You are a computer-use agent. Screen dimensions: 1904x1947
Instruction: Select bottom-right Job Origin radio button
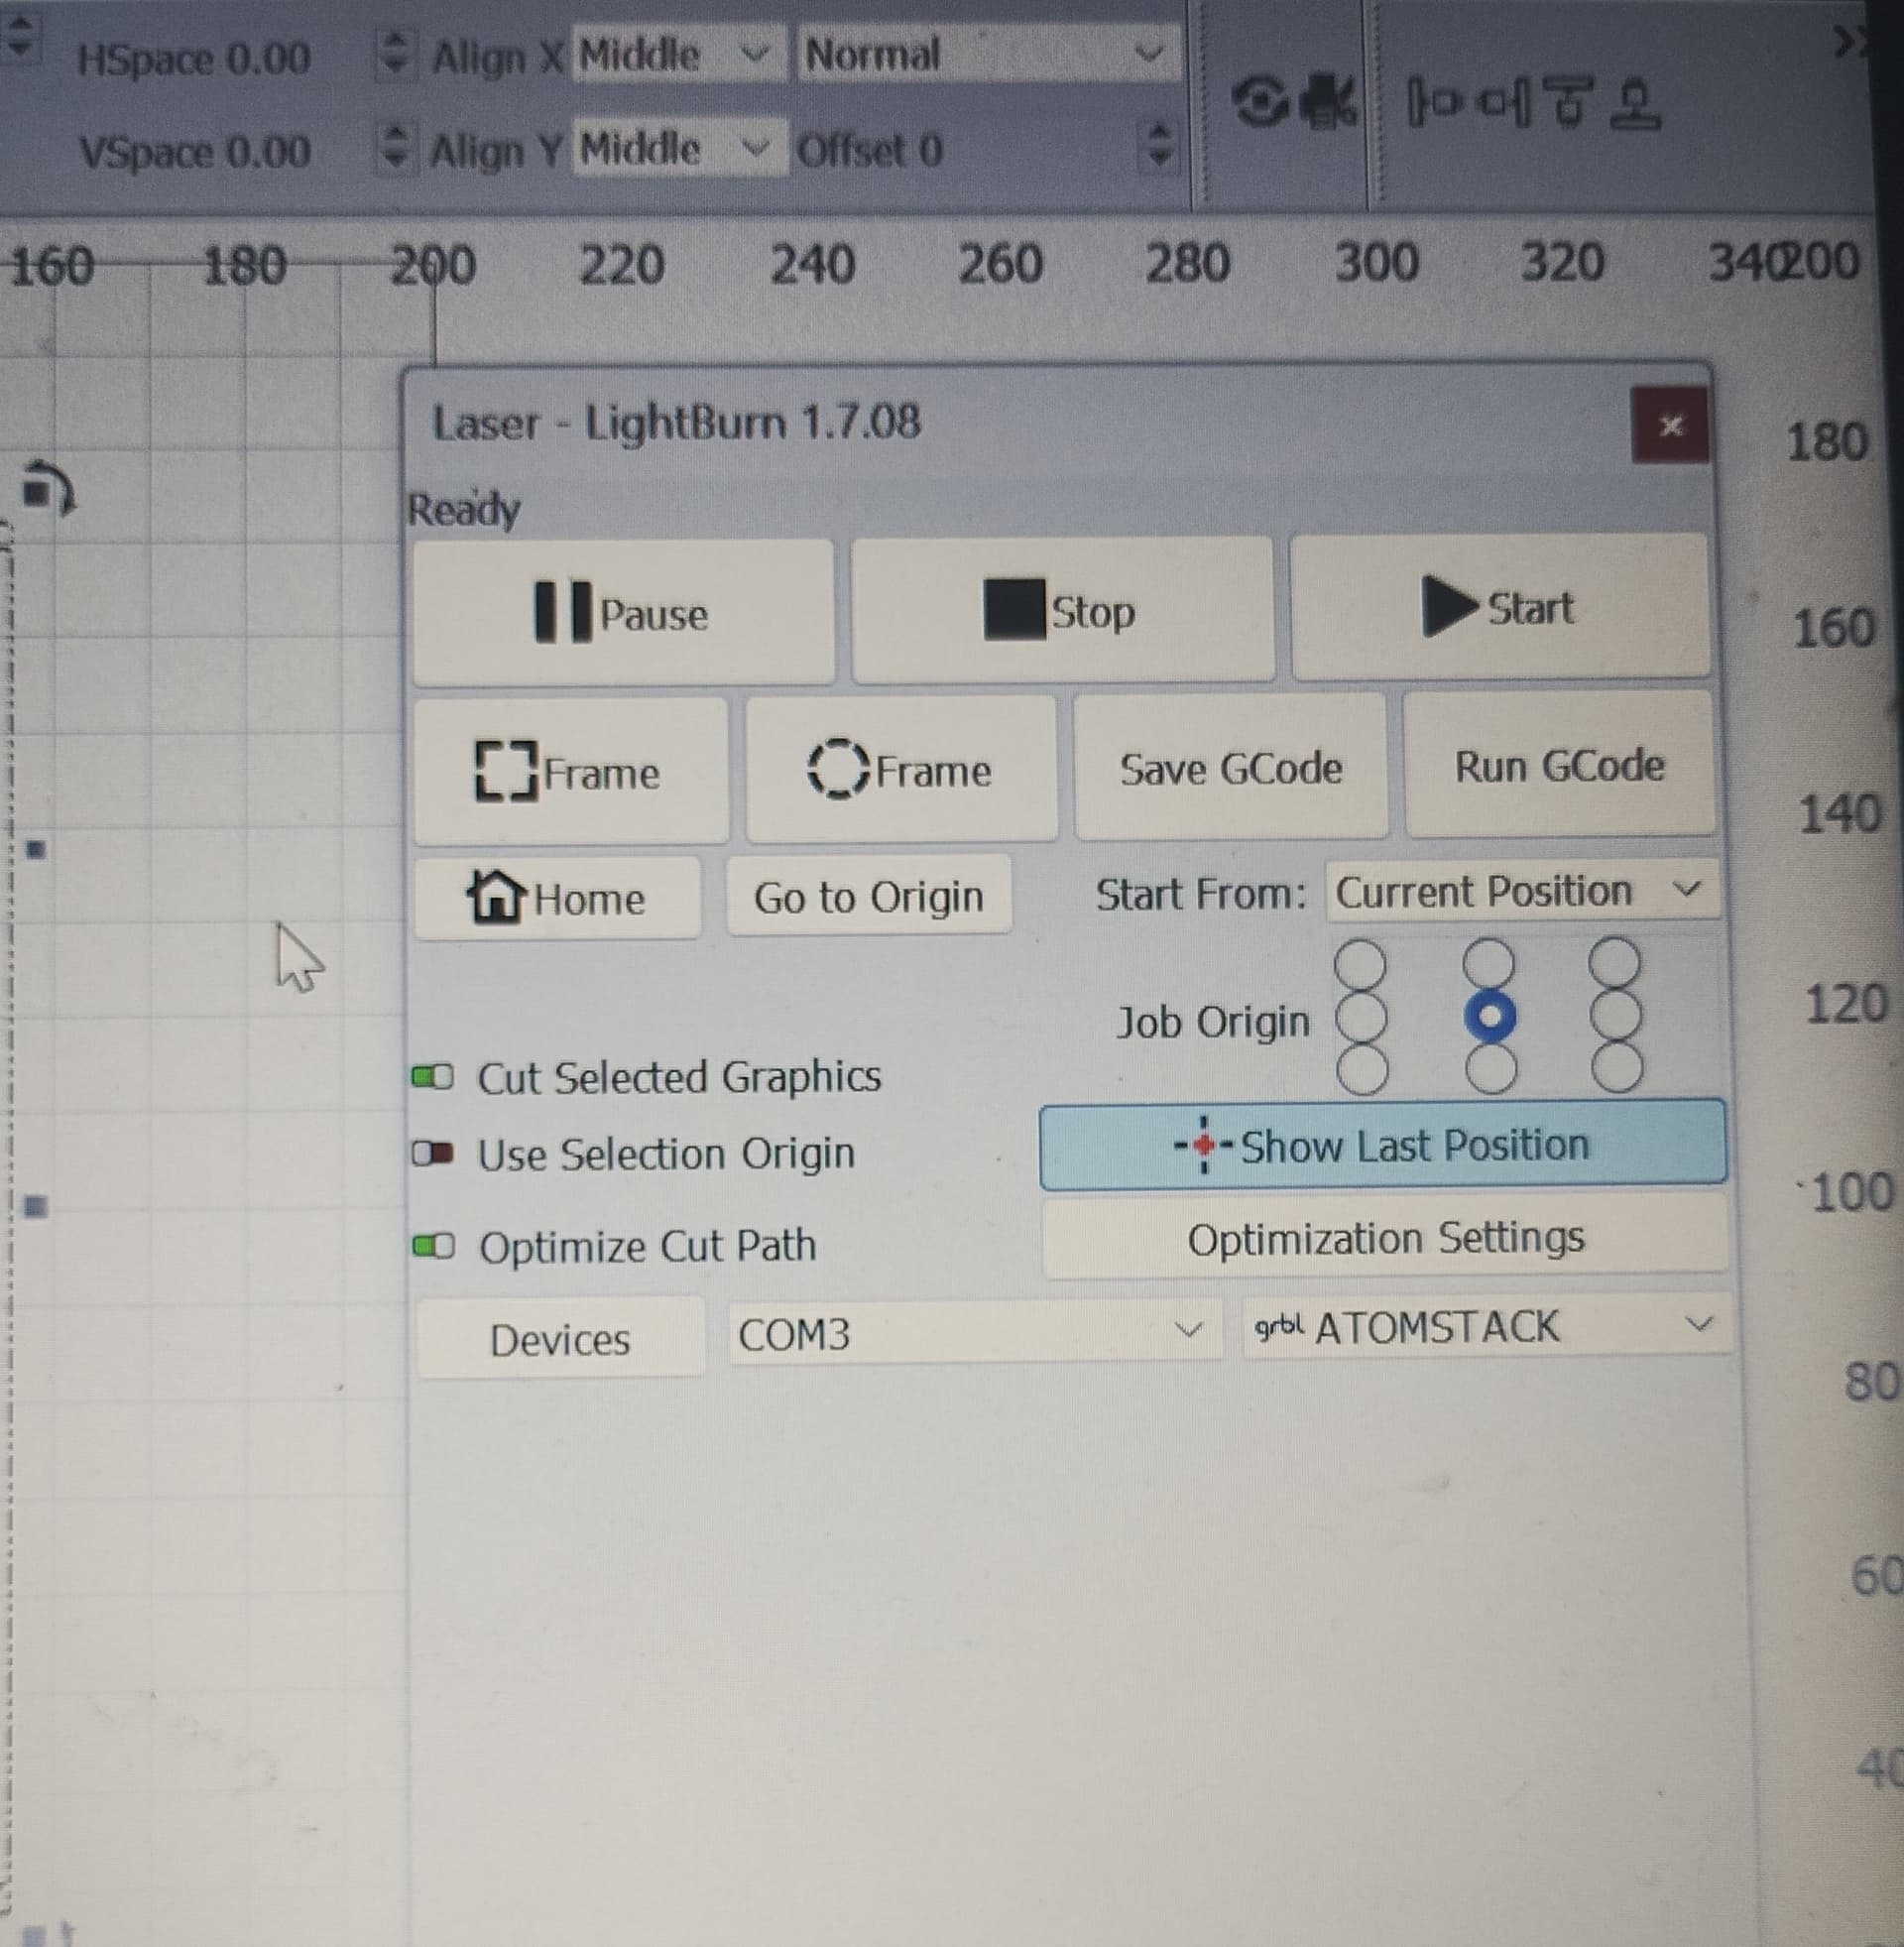(1616, 1066)
